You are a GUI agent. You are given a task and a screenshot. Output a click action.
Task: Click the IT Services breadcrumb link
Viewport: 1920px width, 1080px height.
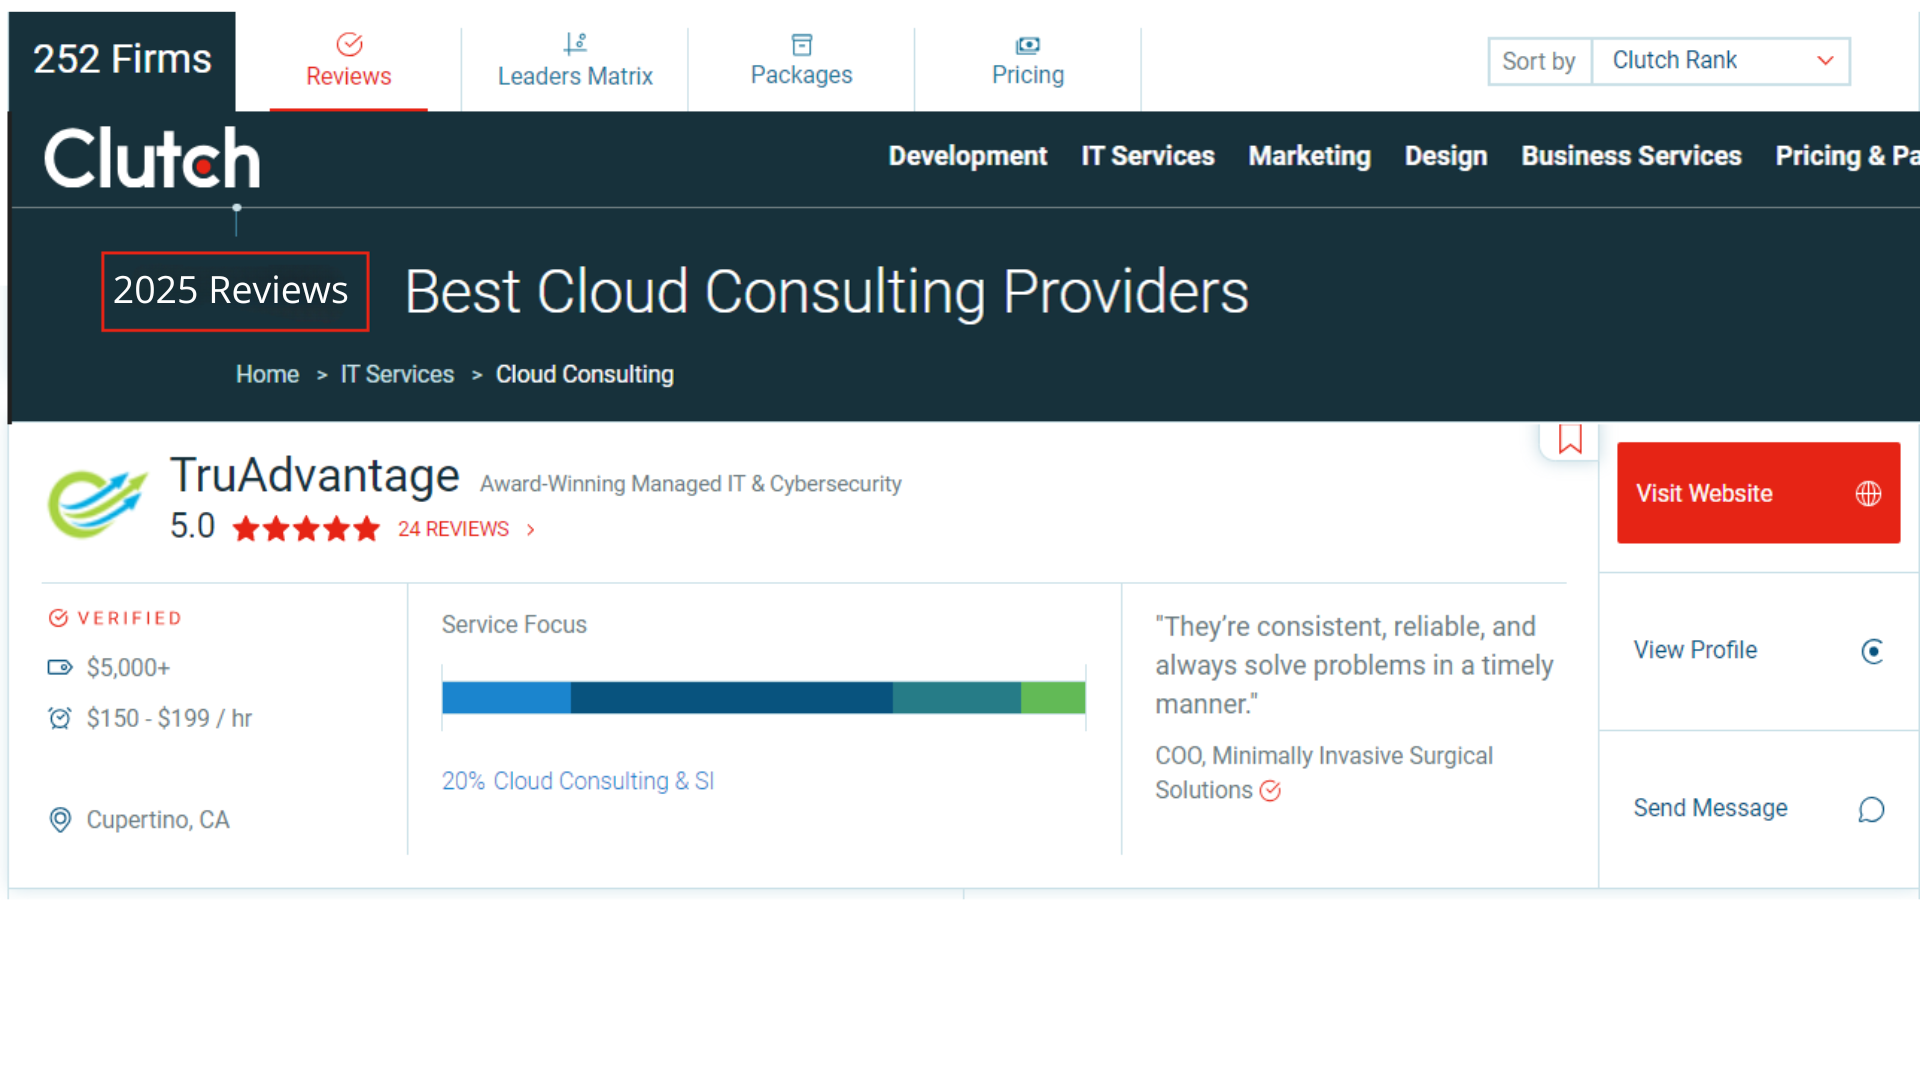397,374
